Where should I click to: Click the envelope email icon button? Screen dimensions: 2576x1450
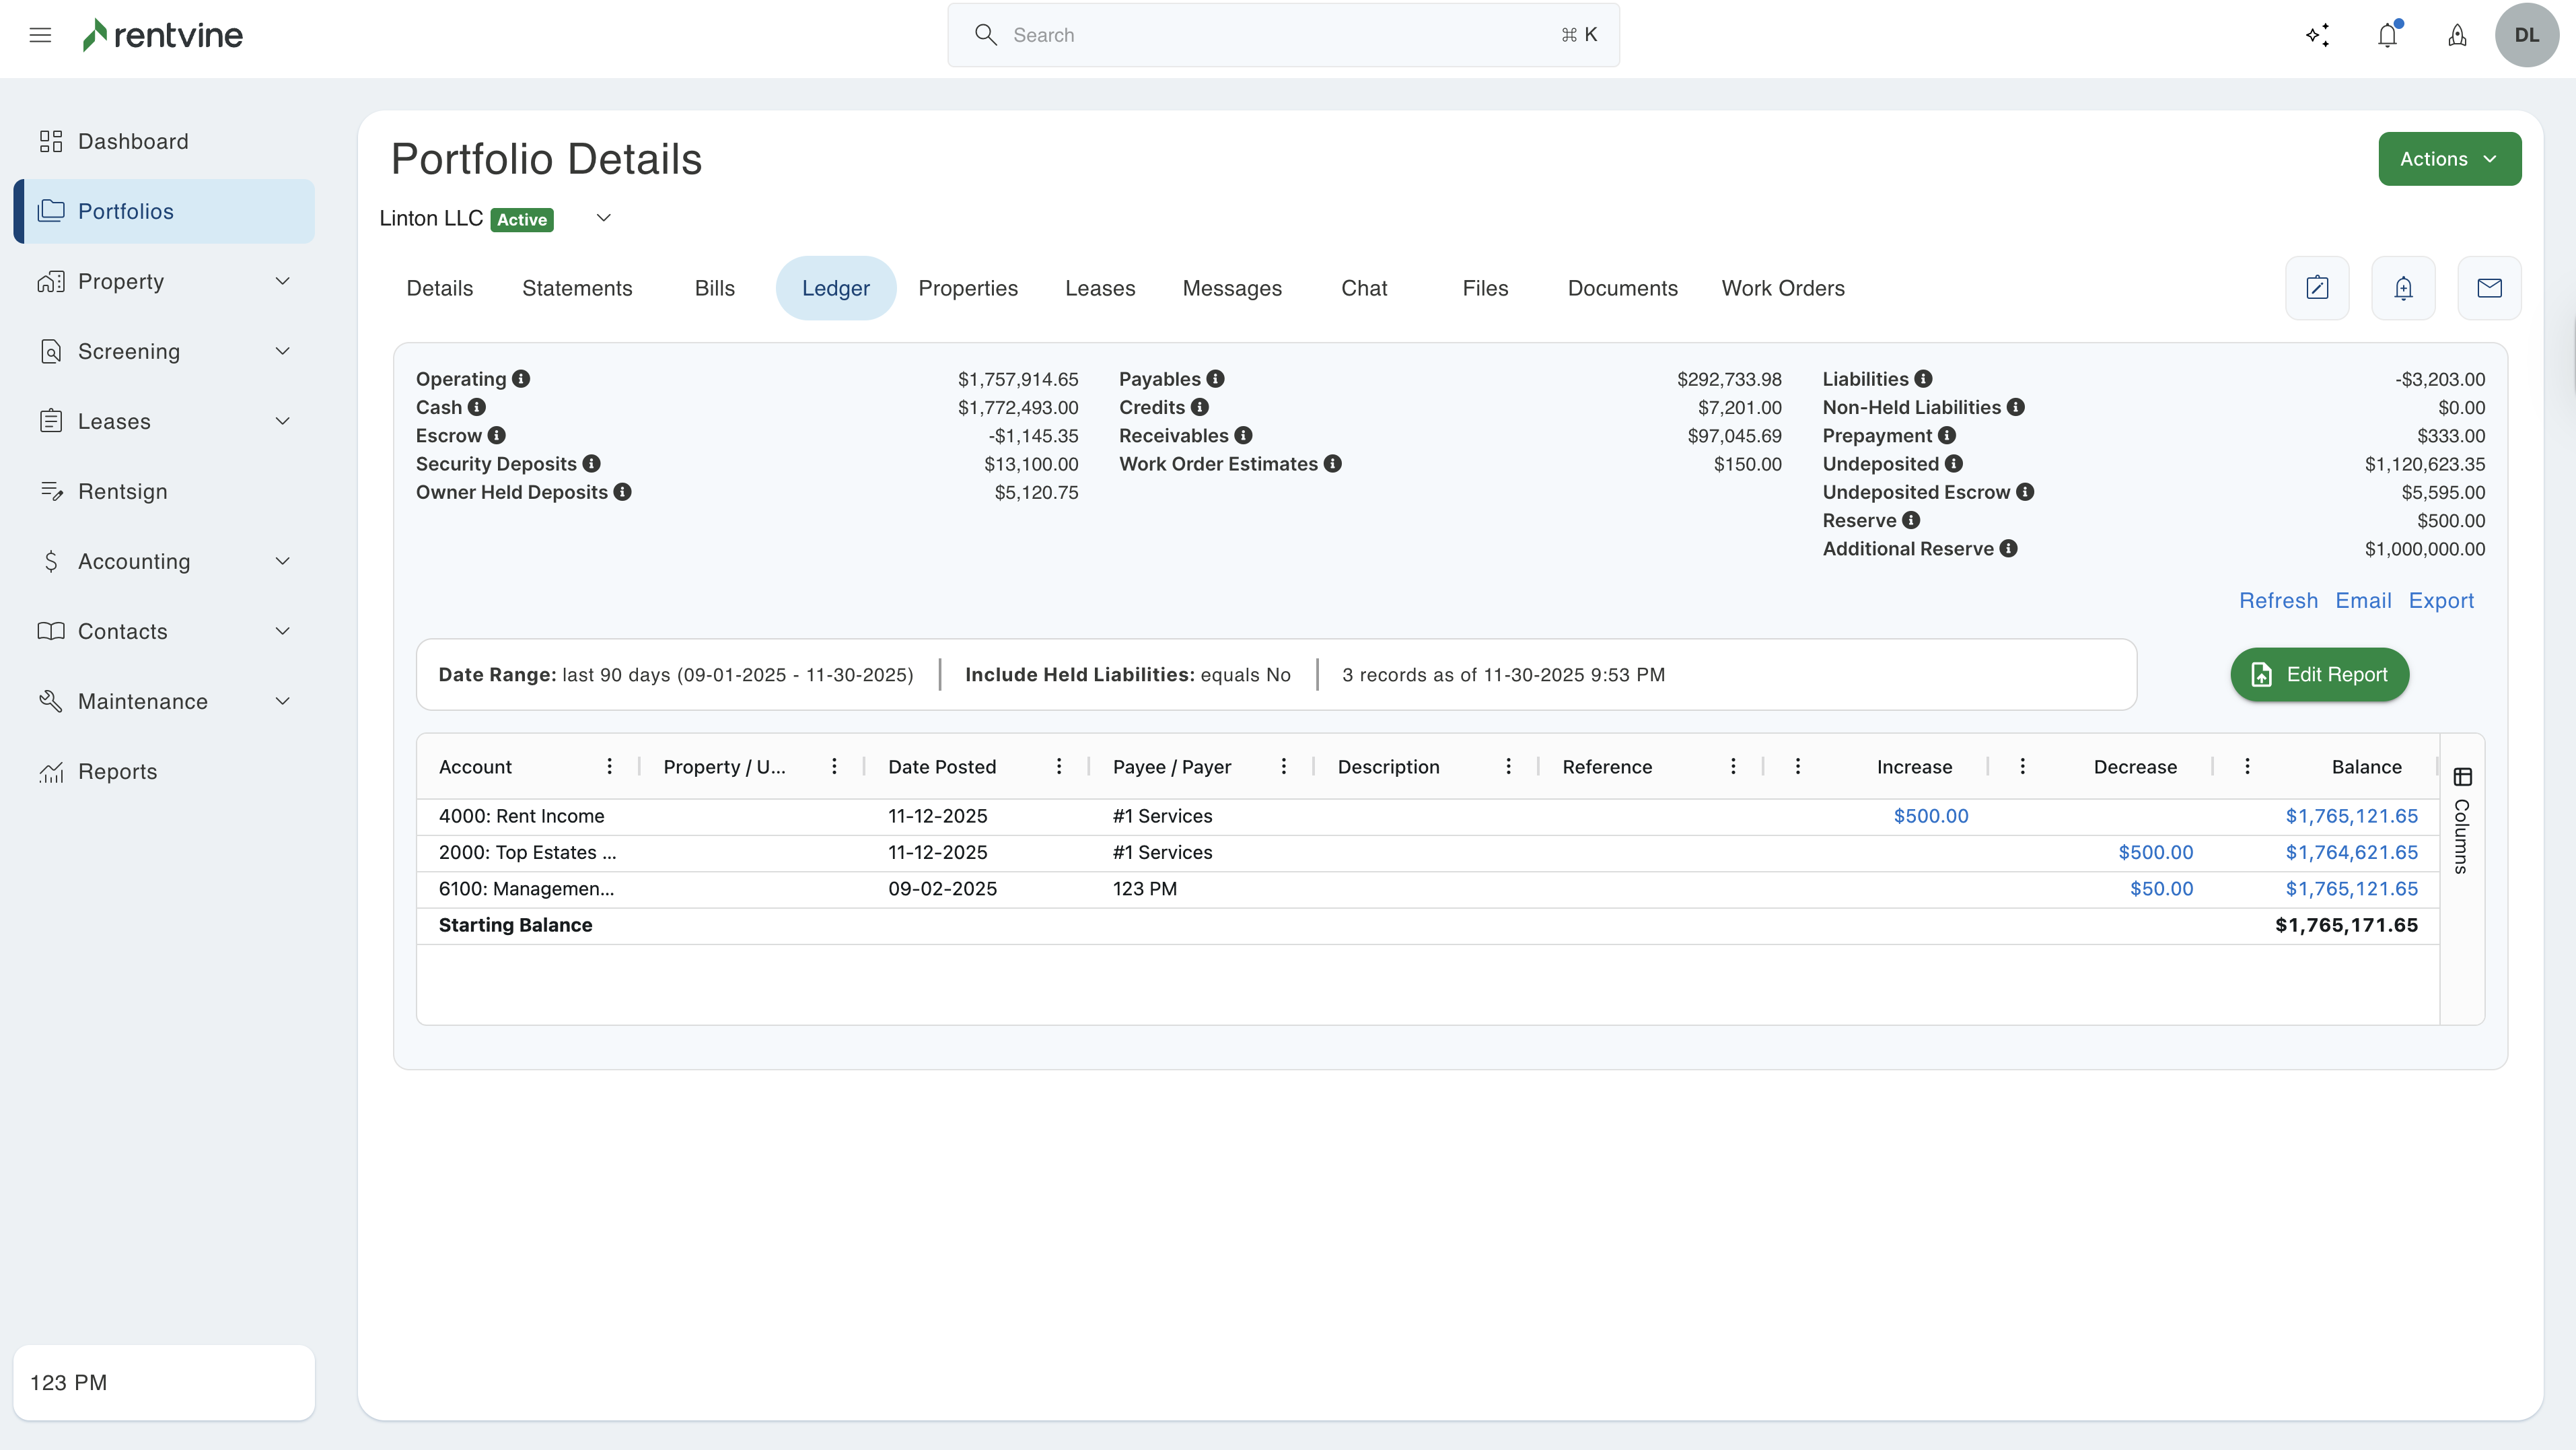pos(2489,288)
